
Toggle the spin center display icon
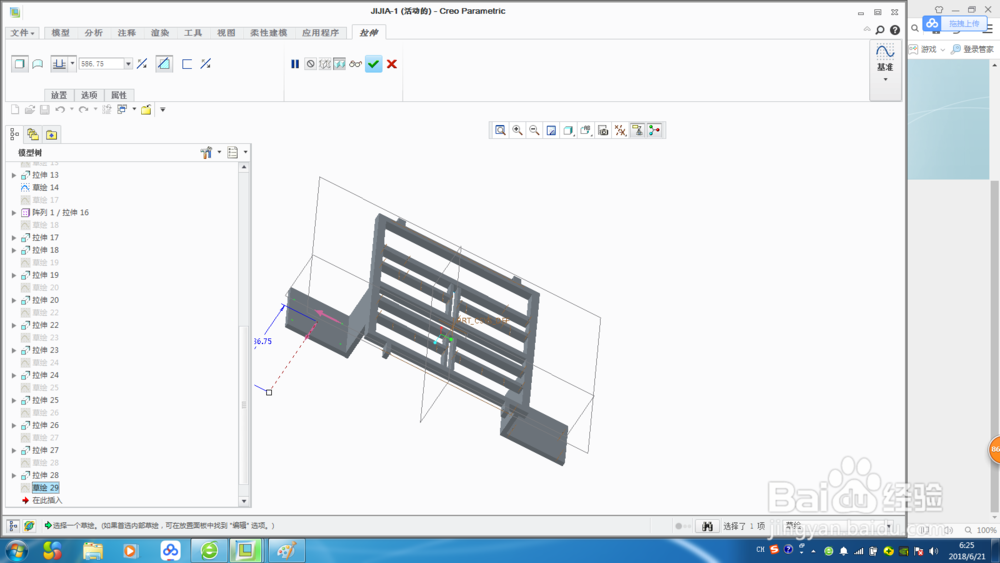coord(654,130)
